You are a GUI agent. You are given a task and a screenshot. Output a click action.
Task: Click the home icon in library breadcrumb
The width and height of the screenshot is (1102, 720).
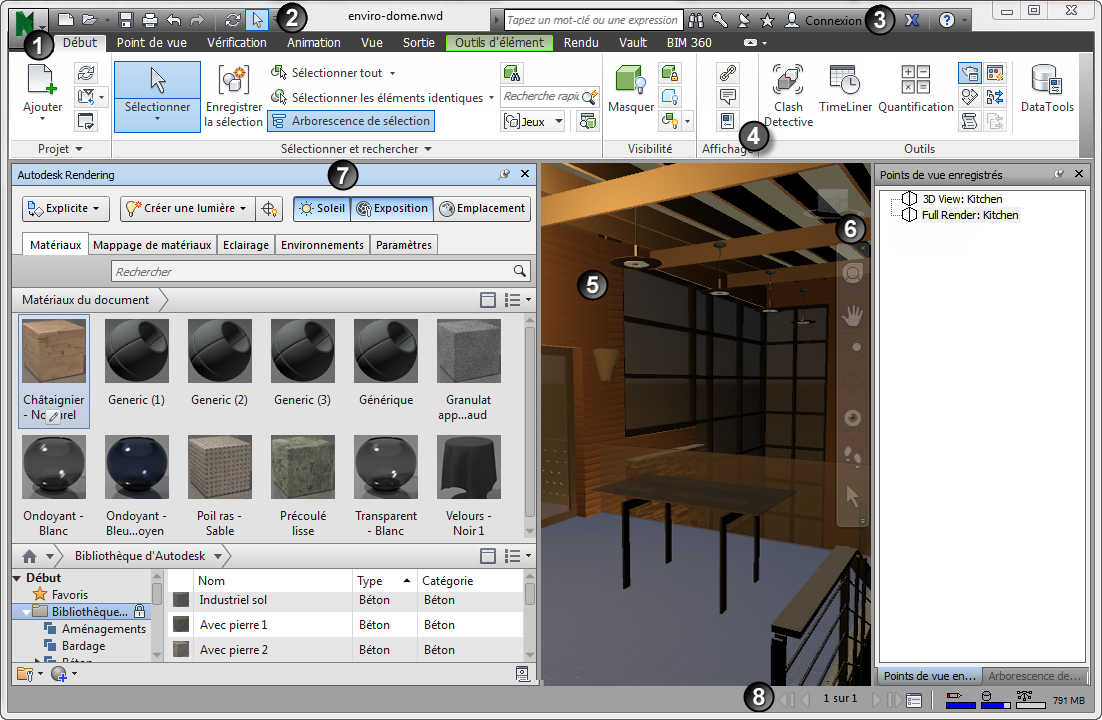(x=29, y=556)
